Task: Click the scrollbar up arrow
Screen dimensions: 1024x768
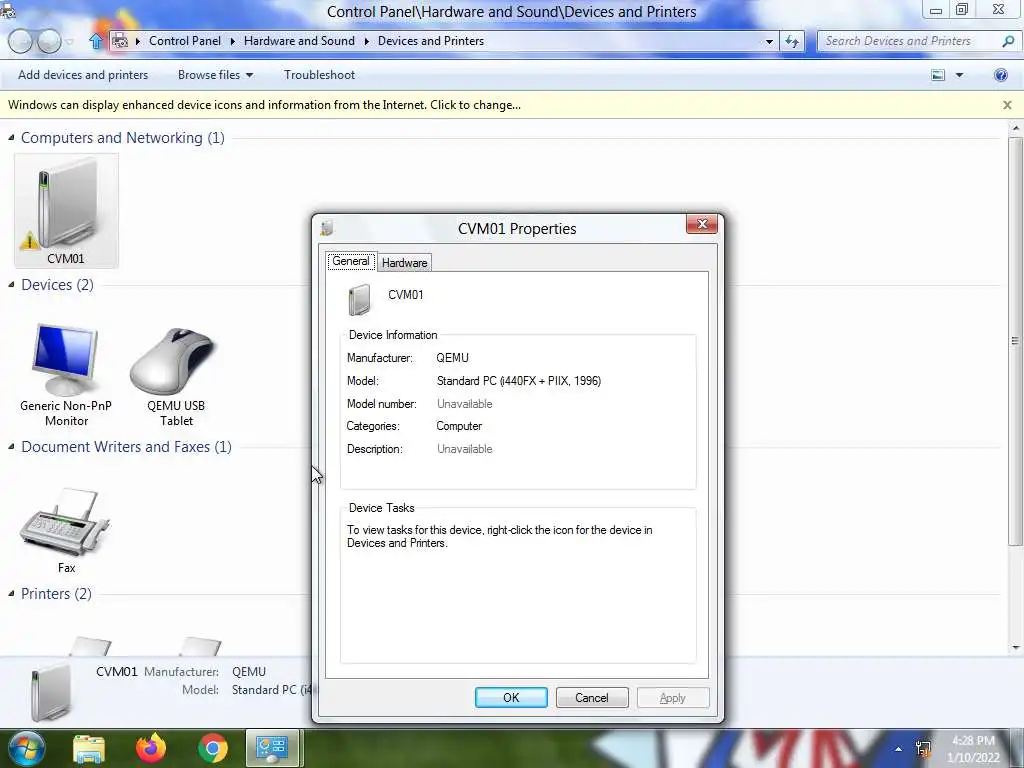Action: click(1015, 127)
